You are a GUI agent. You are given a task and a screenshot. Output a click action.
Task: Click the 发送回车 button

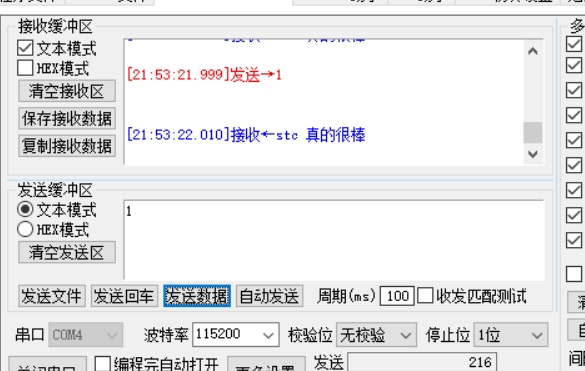coord(124,296)
